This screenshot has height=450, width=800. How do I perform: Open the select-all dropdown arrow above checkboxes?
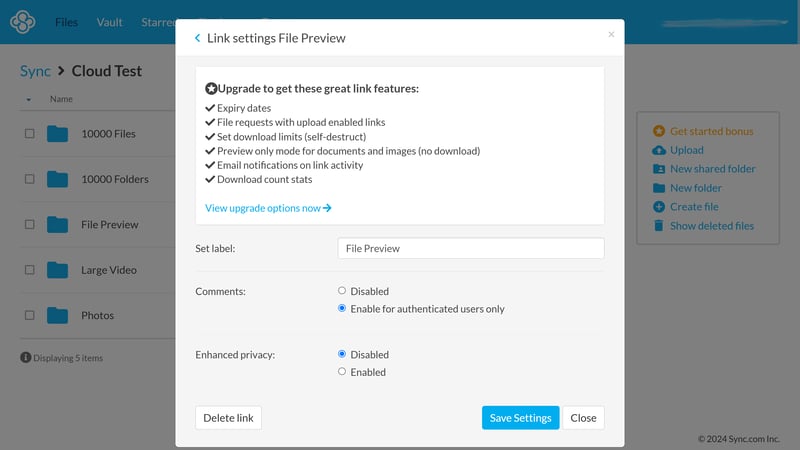pyautogui.click(x=28, y=100)
